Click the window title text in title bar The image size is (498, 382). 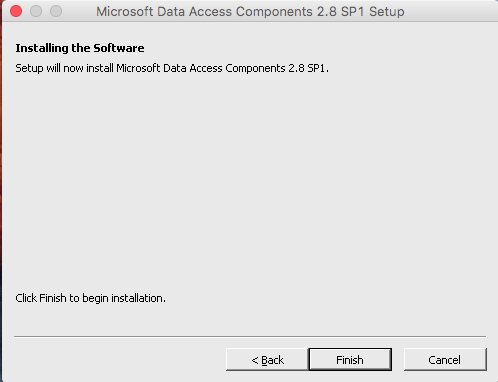250,12
